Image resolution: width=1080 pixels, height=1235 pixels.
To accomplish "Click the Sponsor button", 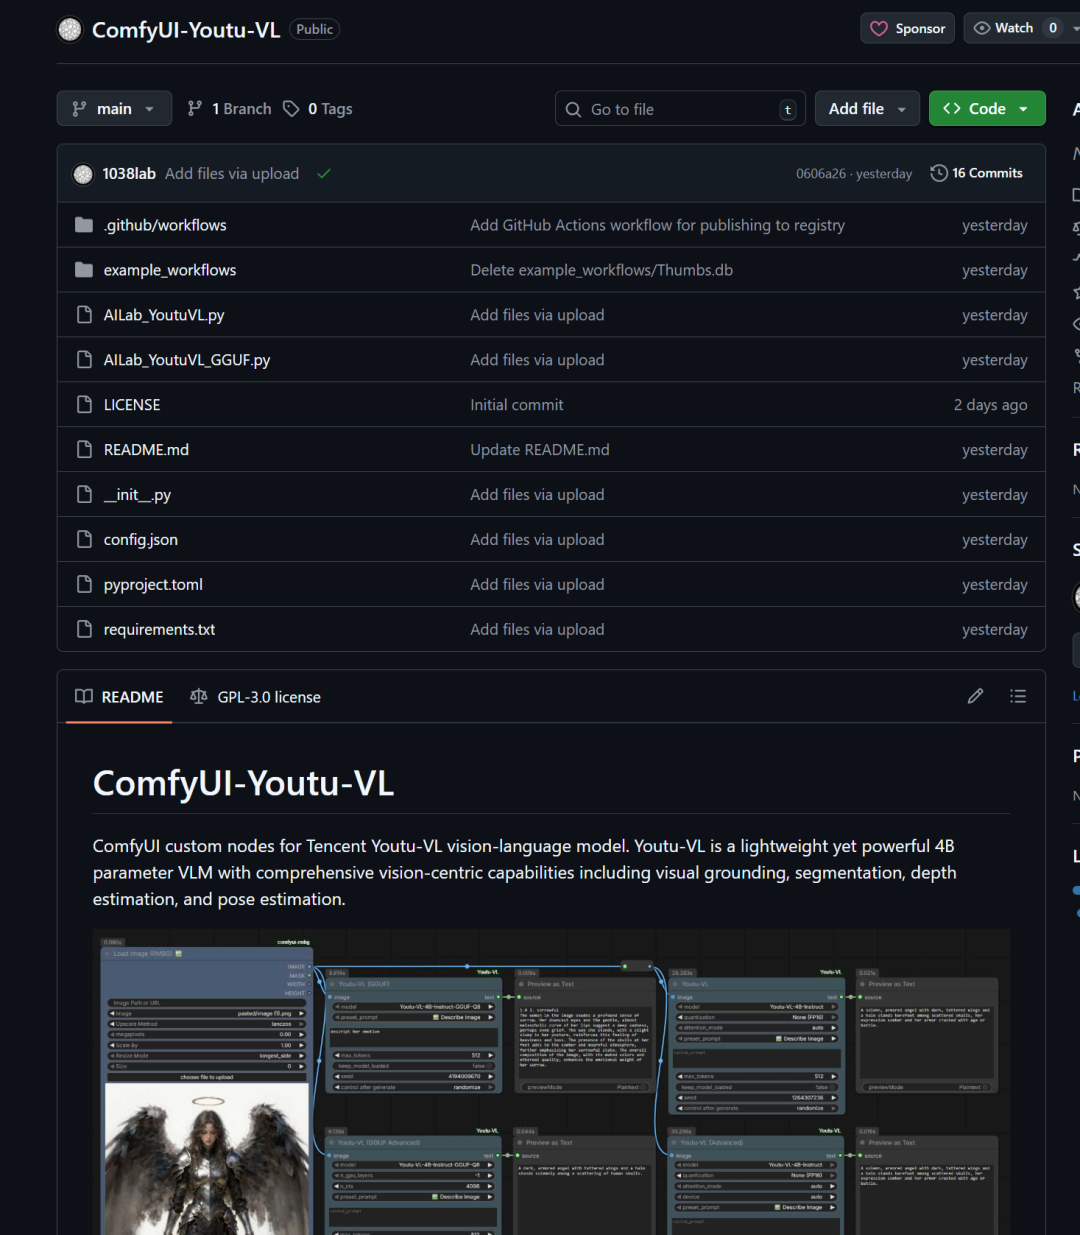I will click(908, 28).
